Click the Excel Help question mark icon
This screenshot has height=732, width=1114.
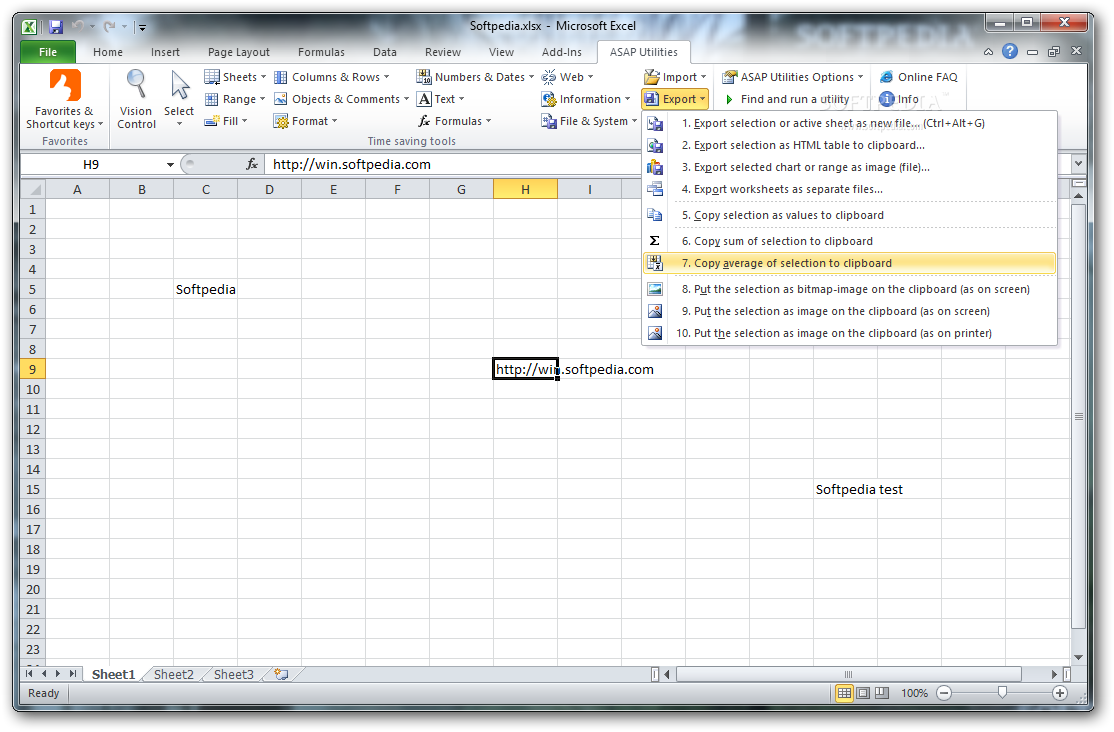click(x=1010, y=52)
